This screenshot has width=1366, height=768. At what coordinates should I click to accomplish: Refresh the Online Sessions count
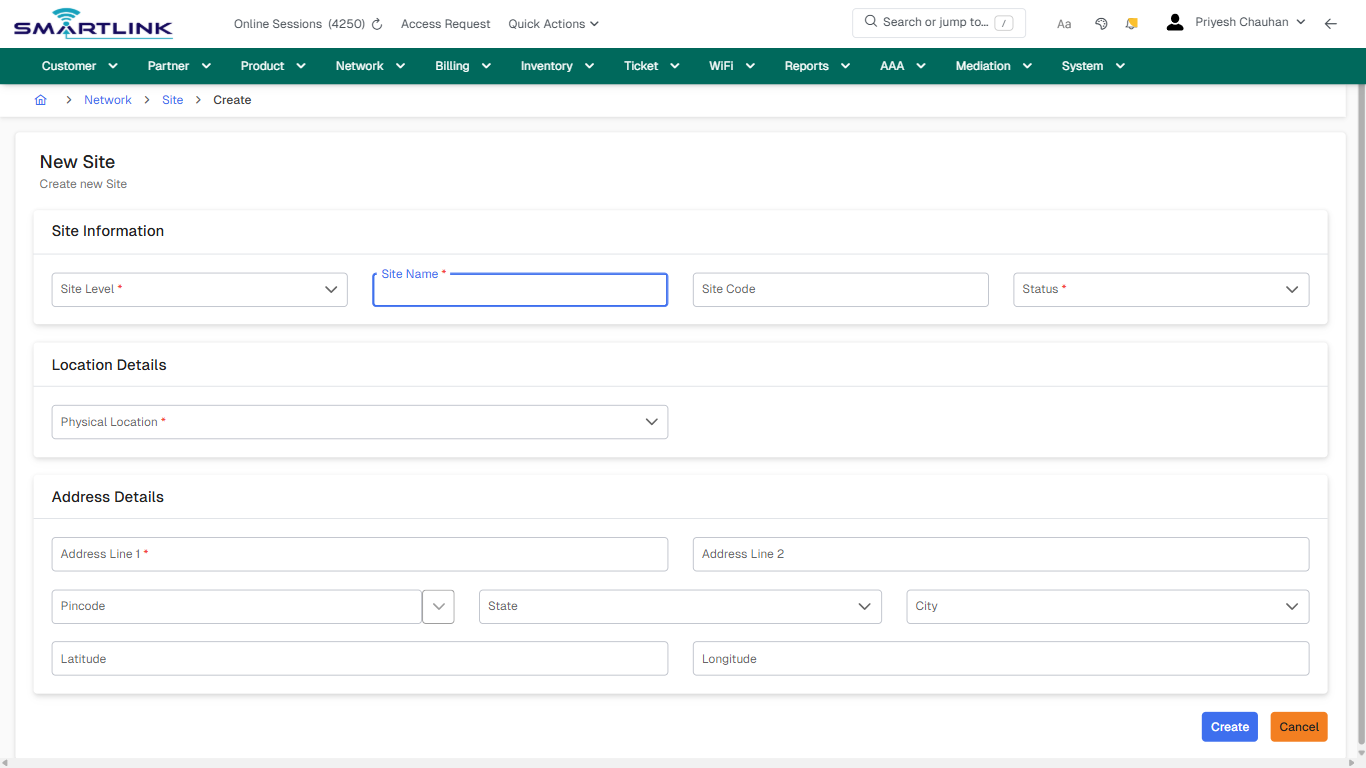378,23
